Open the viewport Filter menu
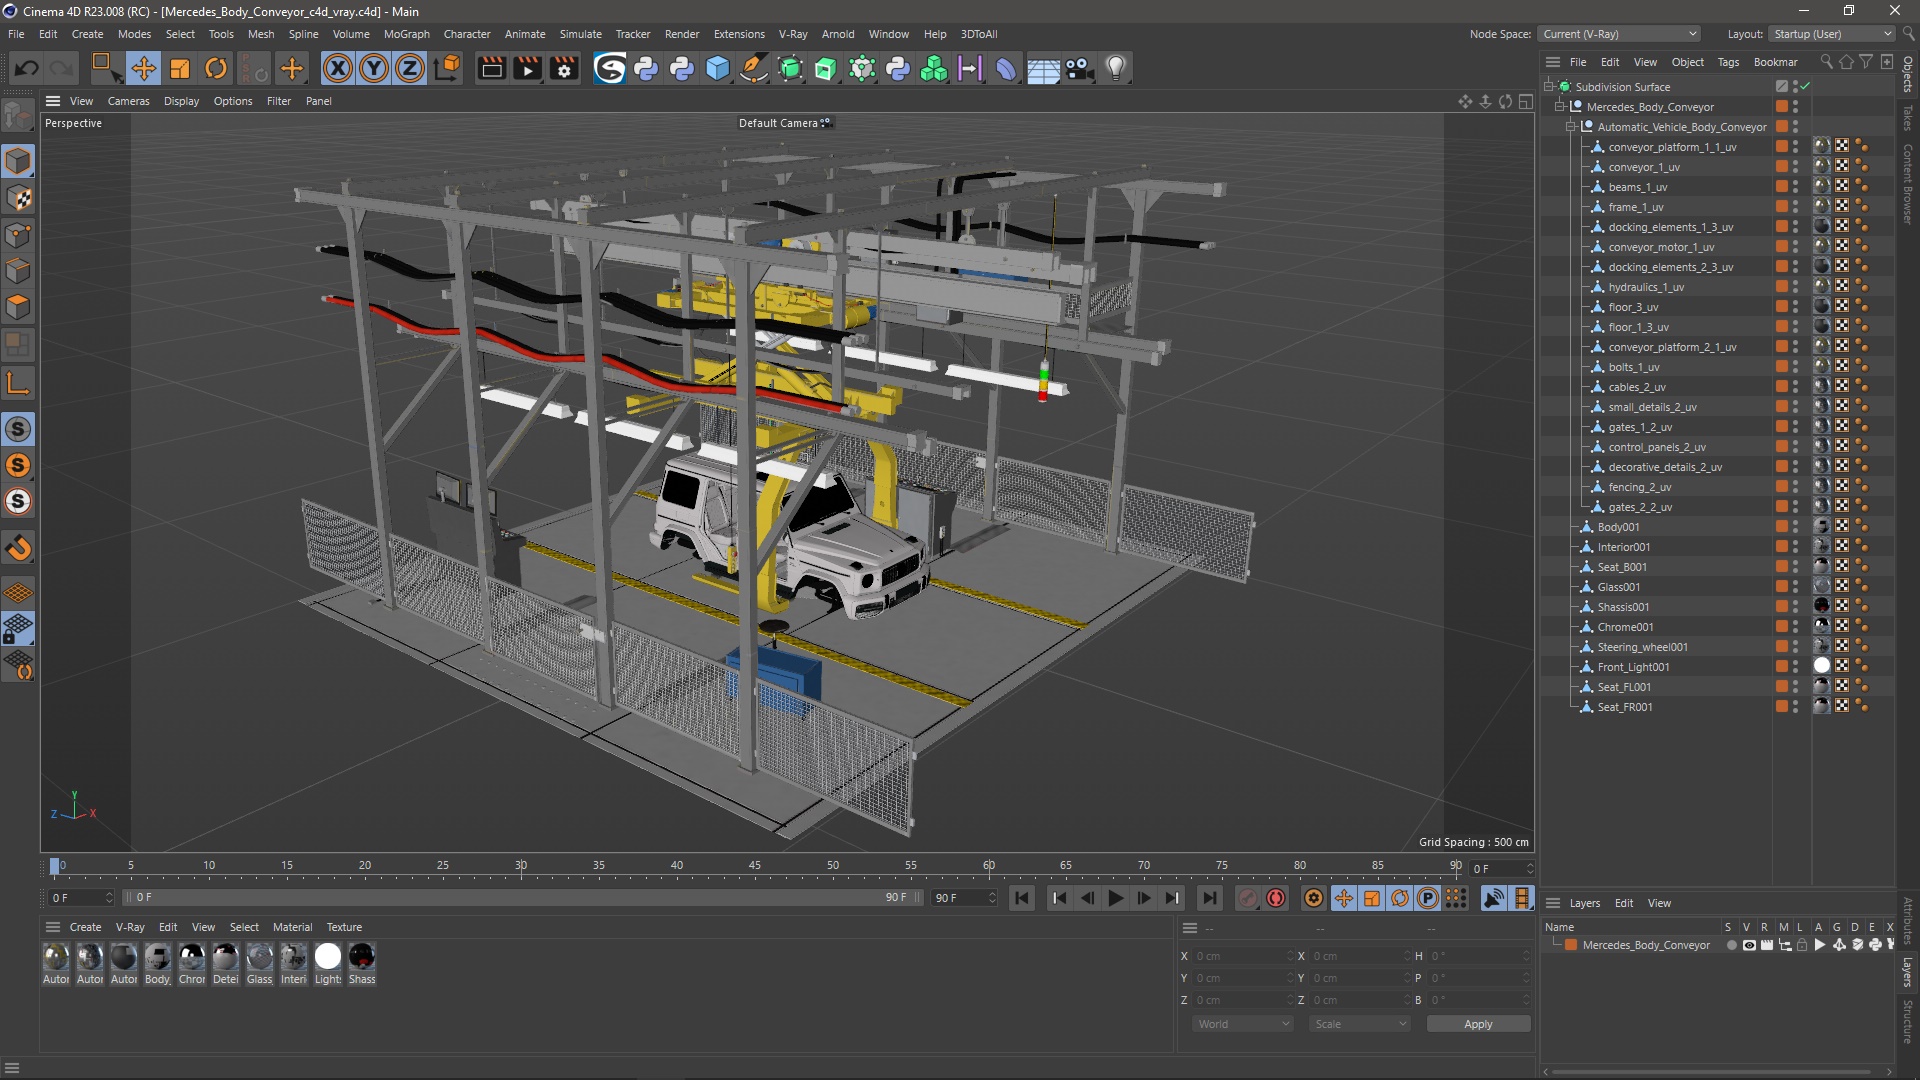 point(279,101)
